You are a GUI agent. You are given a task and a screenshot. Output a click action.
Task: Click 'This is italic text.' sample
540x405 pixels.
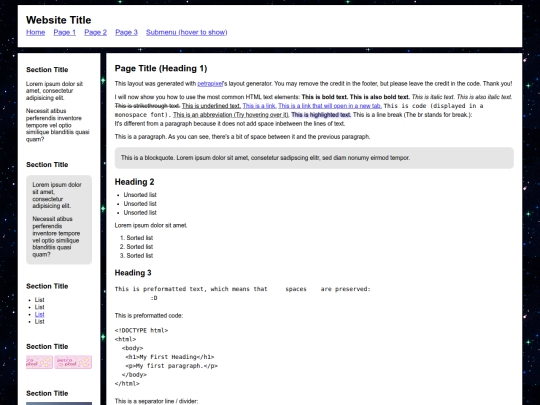[x=433, y=97]
